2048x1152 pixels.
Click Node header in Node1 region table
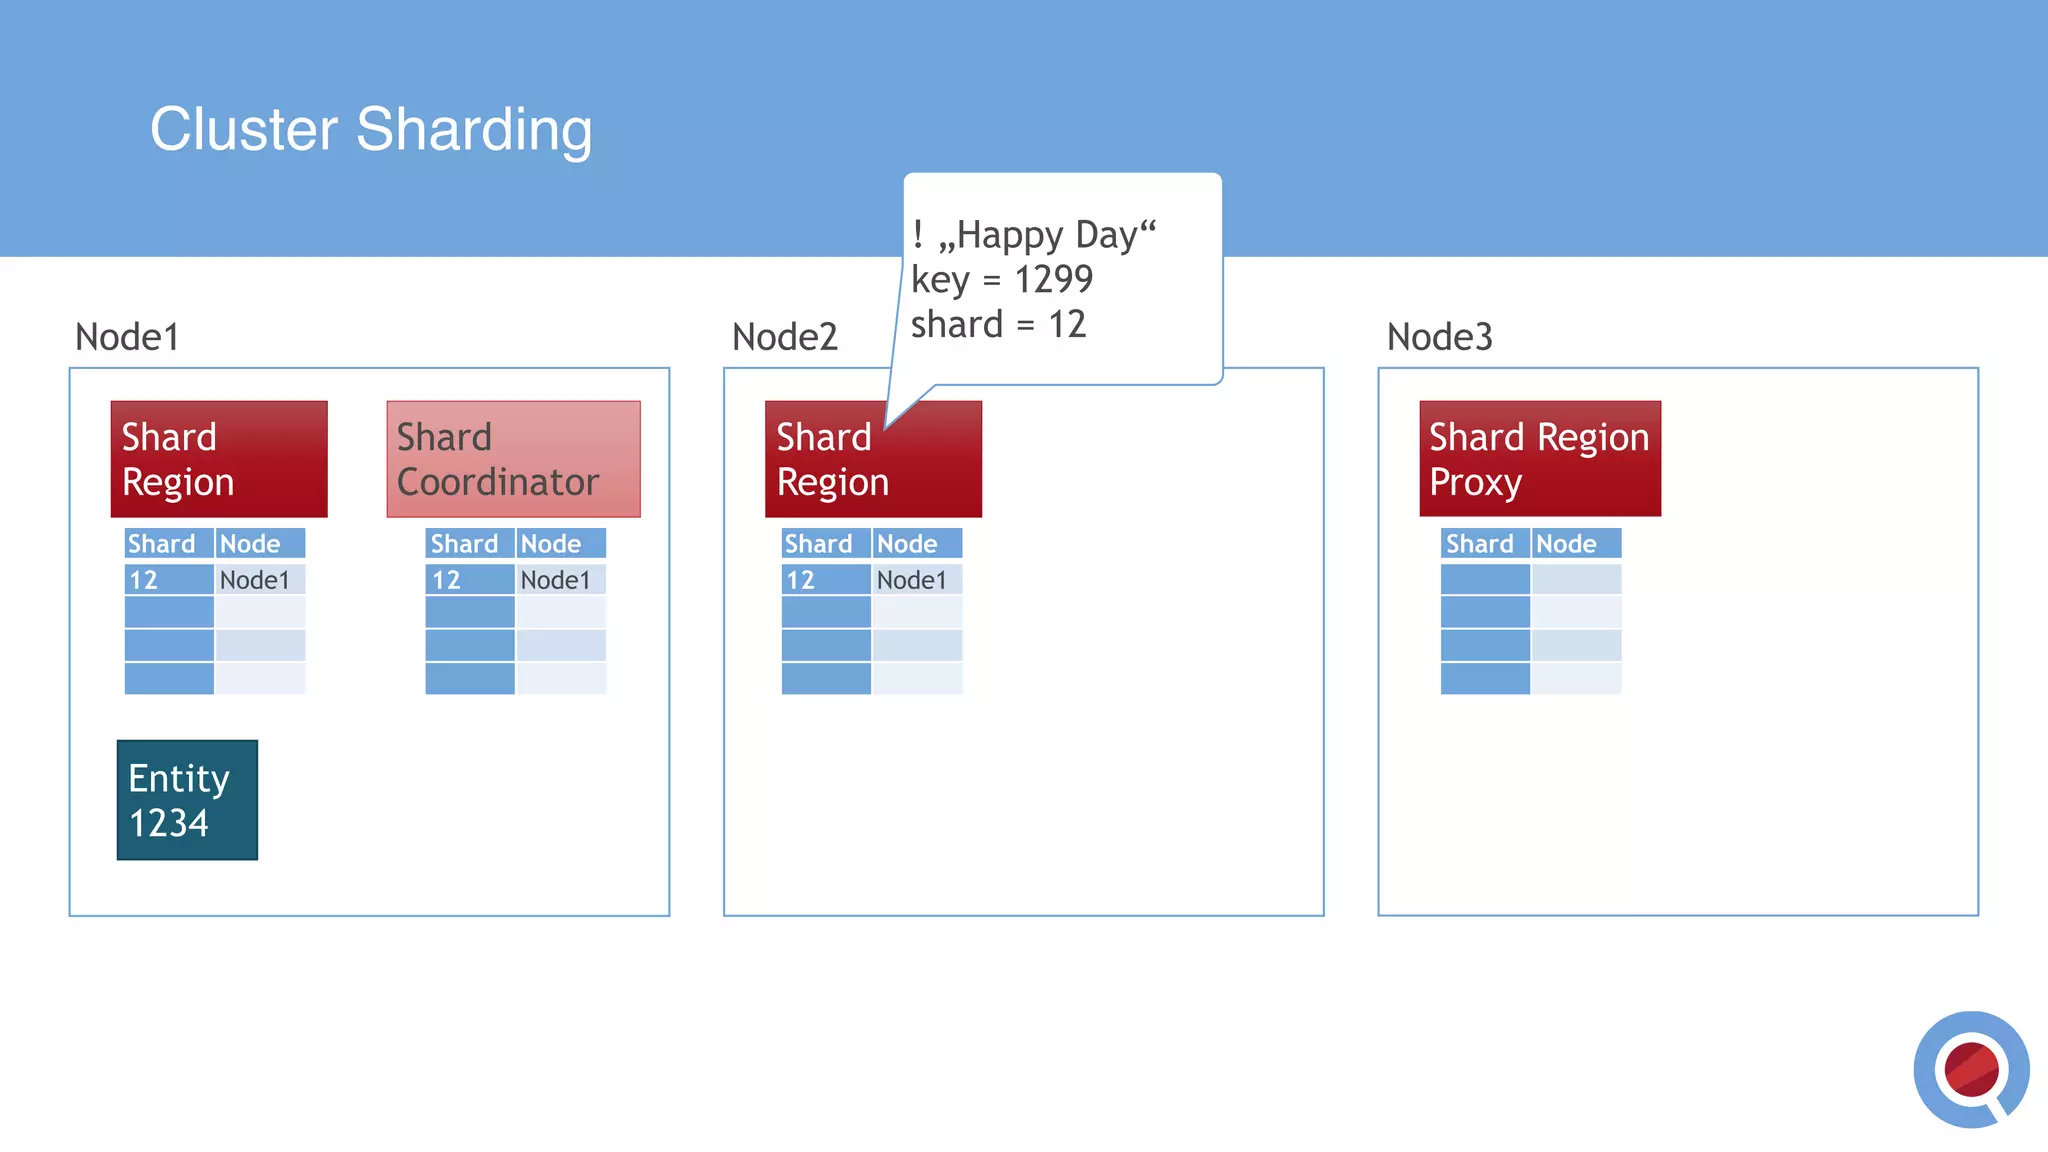click(260, 543)
